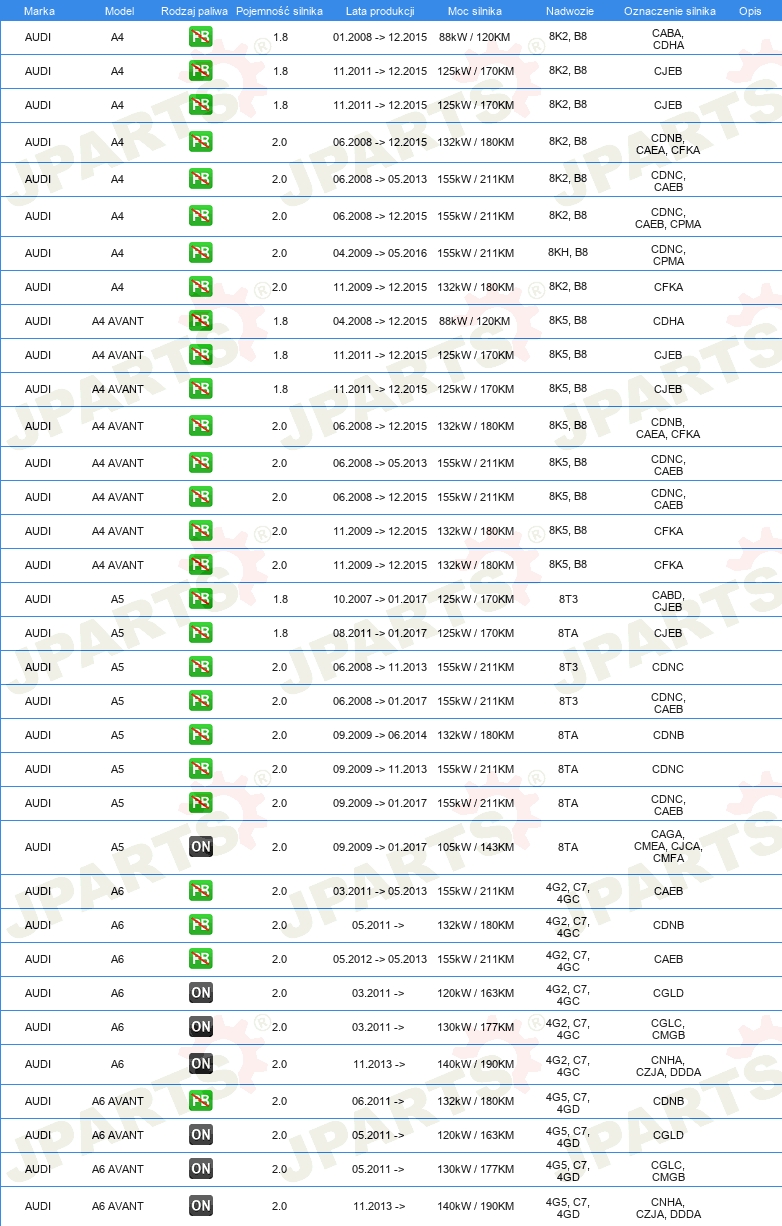
Task: Select capacity '1.8' in the CABD, CJEB row
Action: [280, 599]
